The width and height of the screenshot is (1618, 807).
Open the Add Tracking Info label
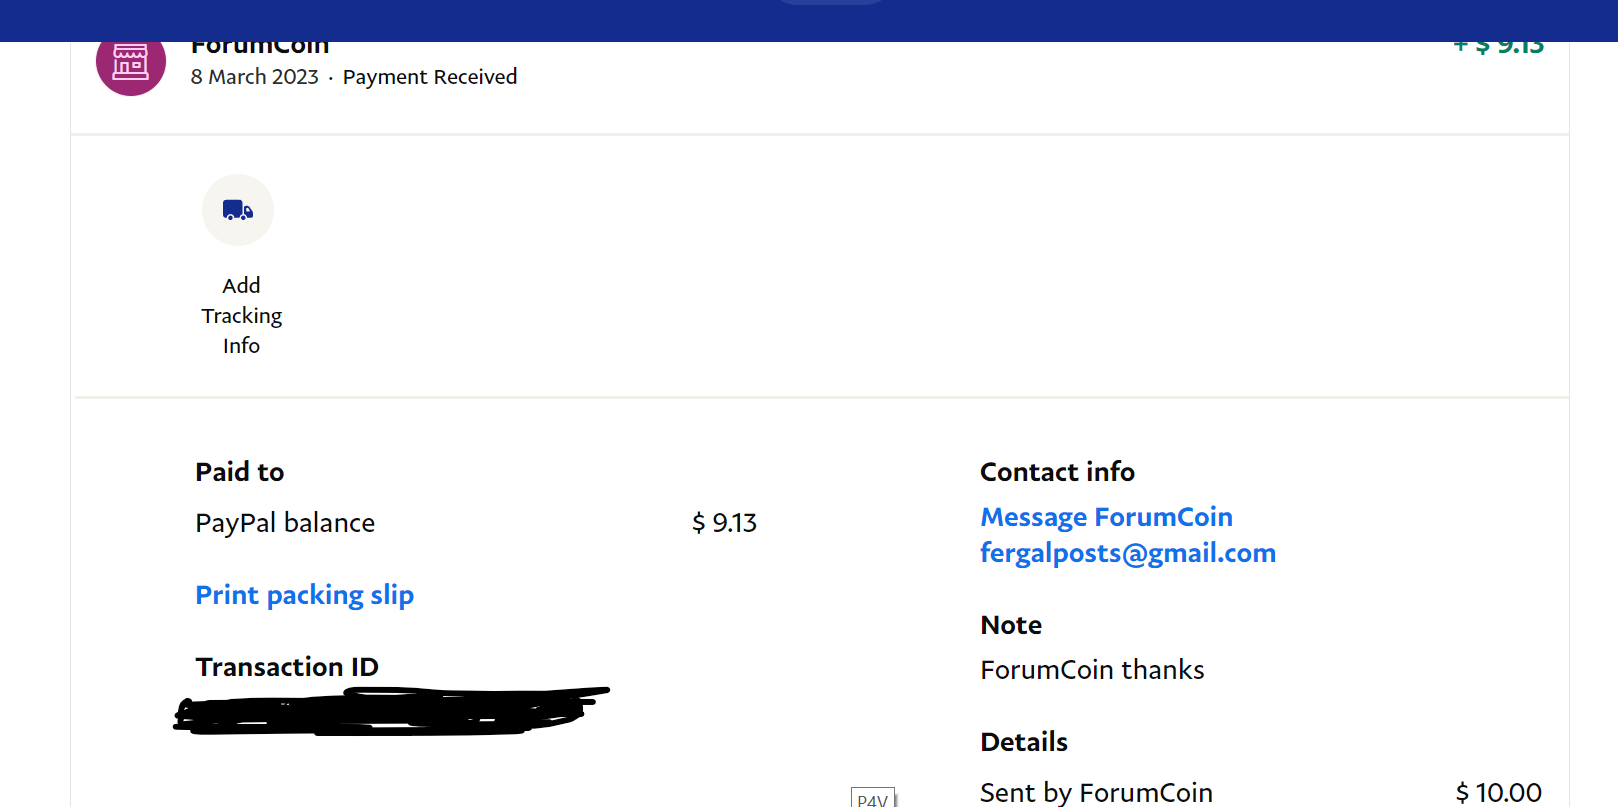point(241,315)
